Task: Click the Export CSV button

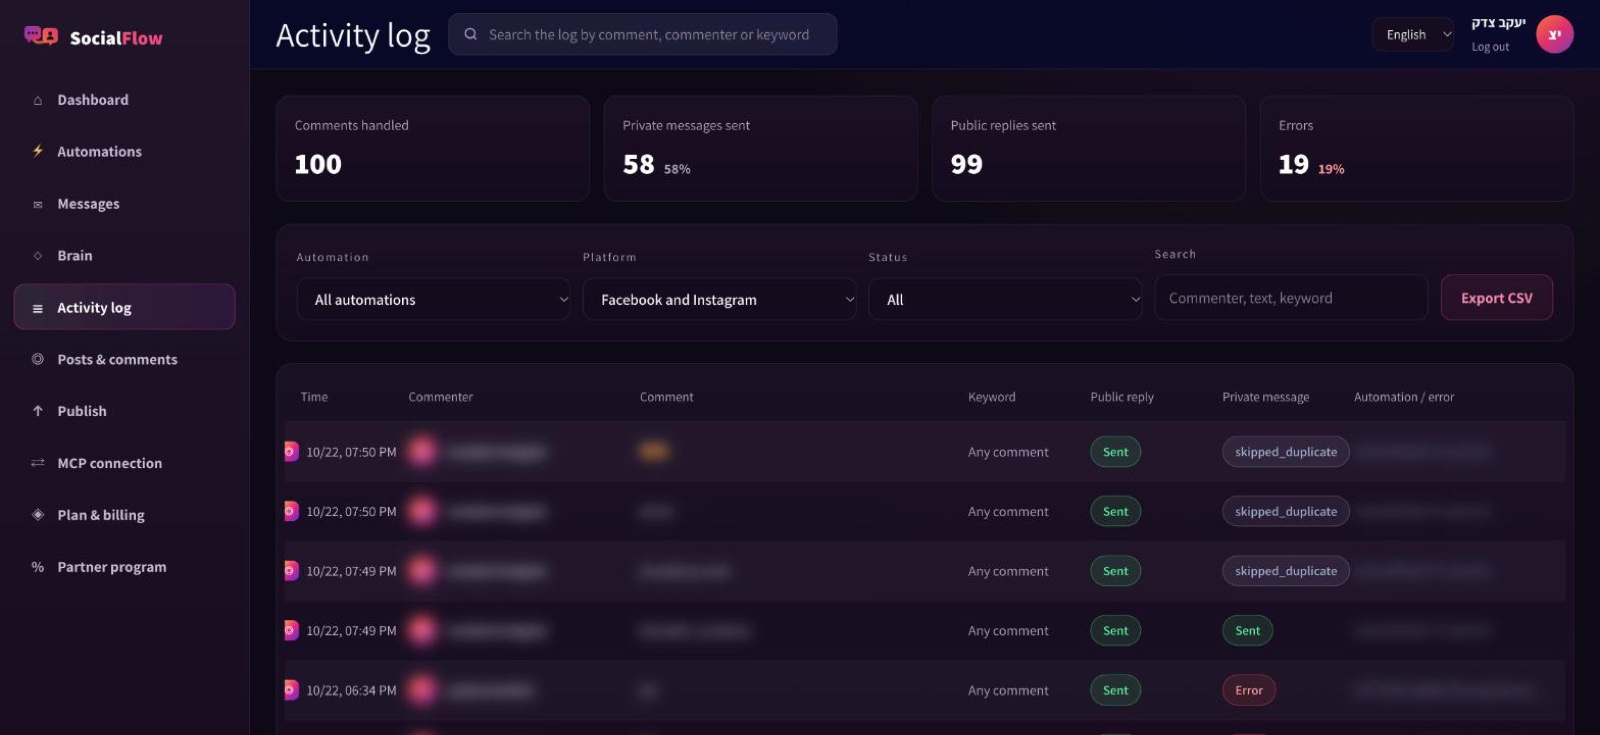Action: click(1497, 298)
